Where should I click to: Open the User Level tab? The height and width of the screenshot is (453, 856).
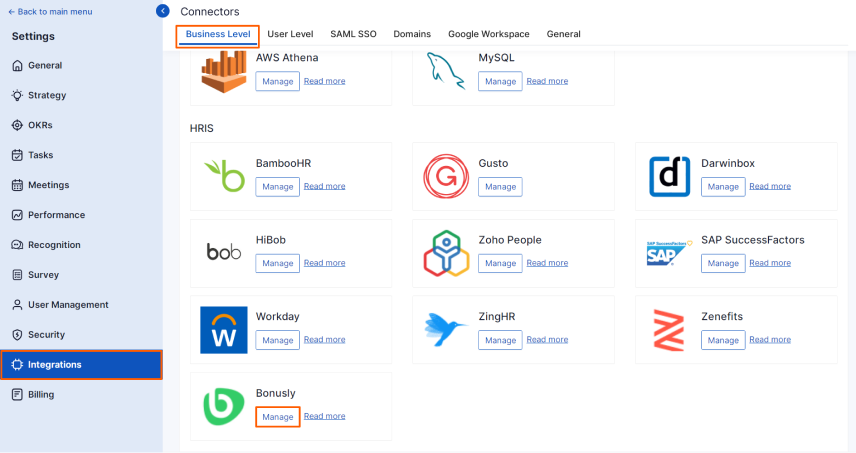pos(290,34)
